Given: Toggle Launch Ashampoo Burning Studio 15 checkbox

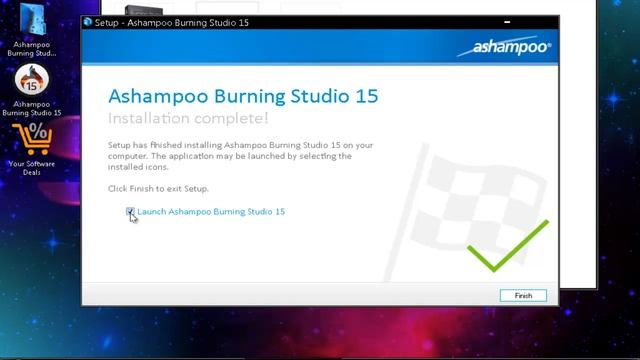Looking at the screenshot, I should [x=130, y=211].
